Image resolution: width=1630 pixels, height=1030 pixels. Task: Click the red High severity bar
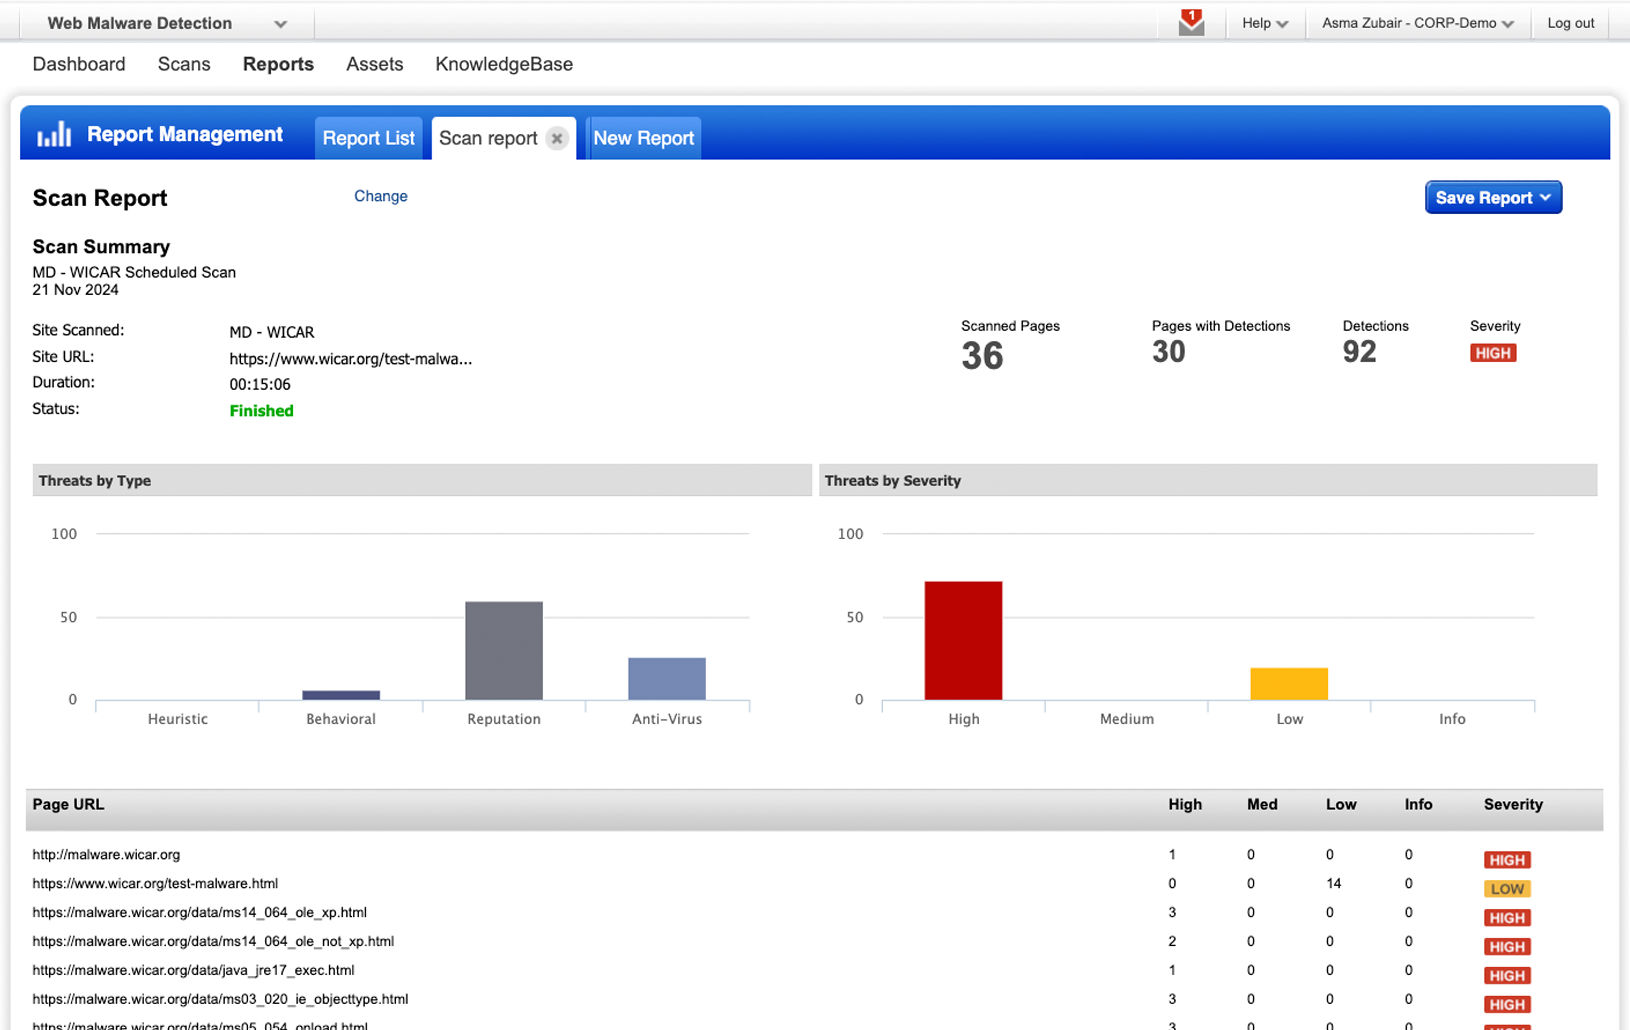tap(963, 640)
